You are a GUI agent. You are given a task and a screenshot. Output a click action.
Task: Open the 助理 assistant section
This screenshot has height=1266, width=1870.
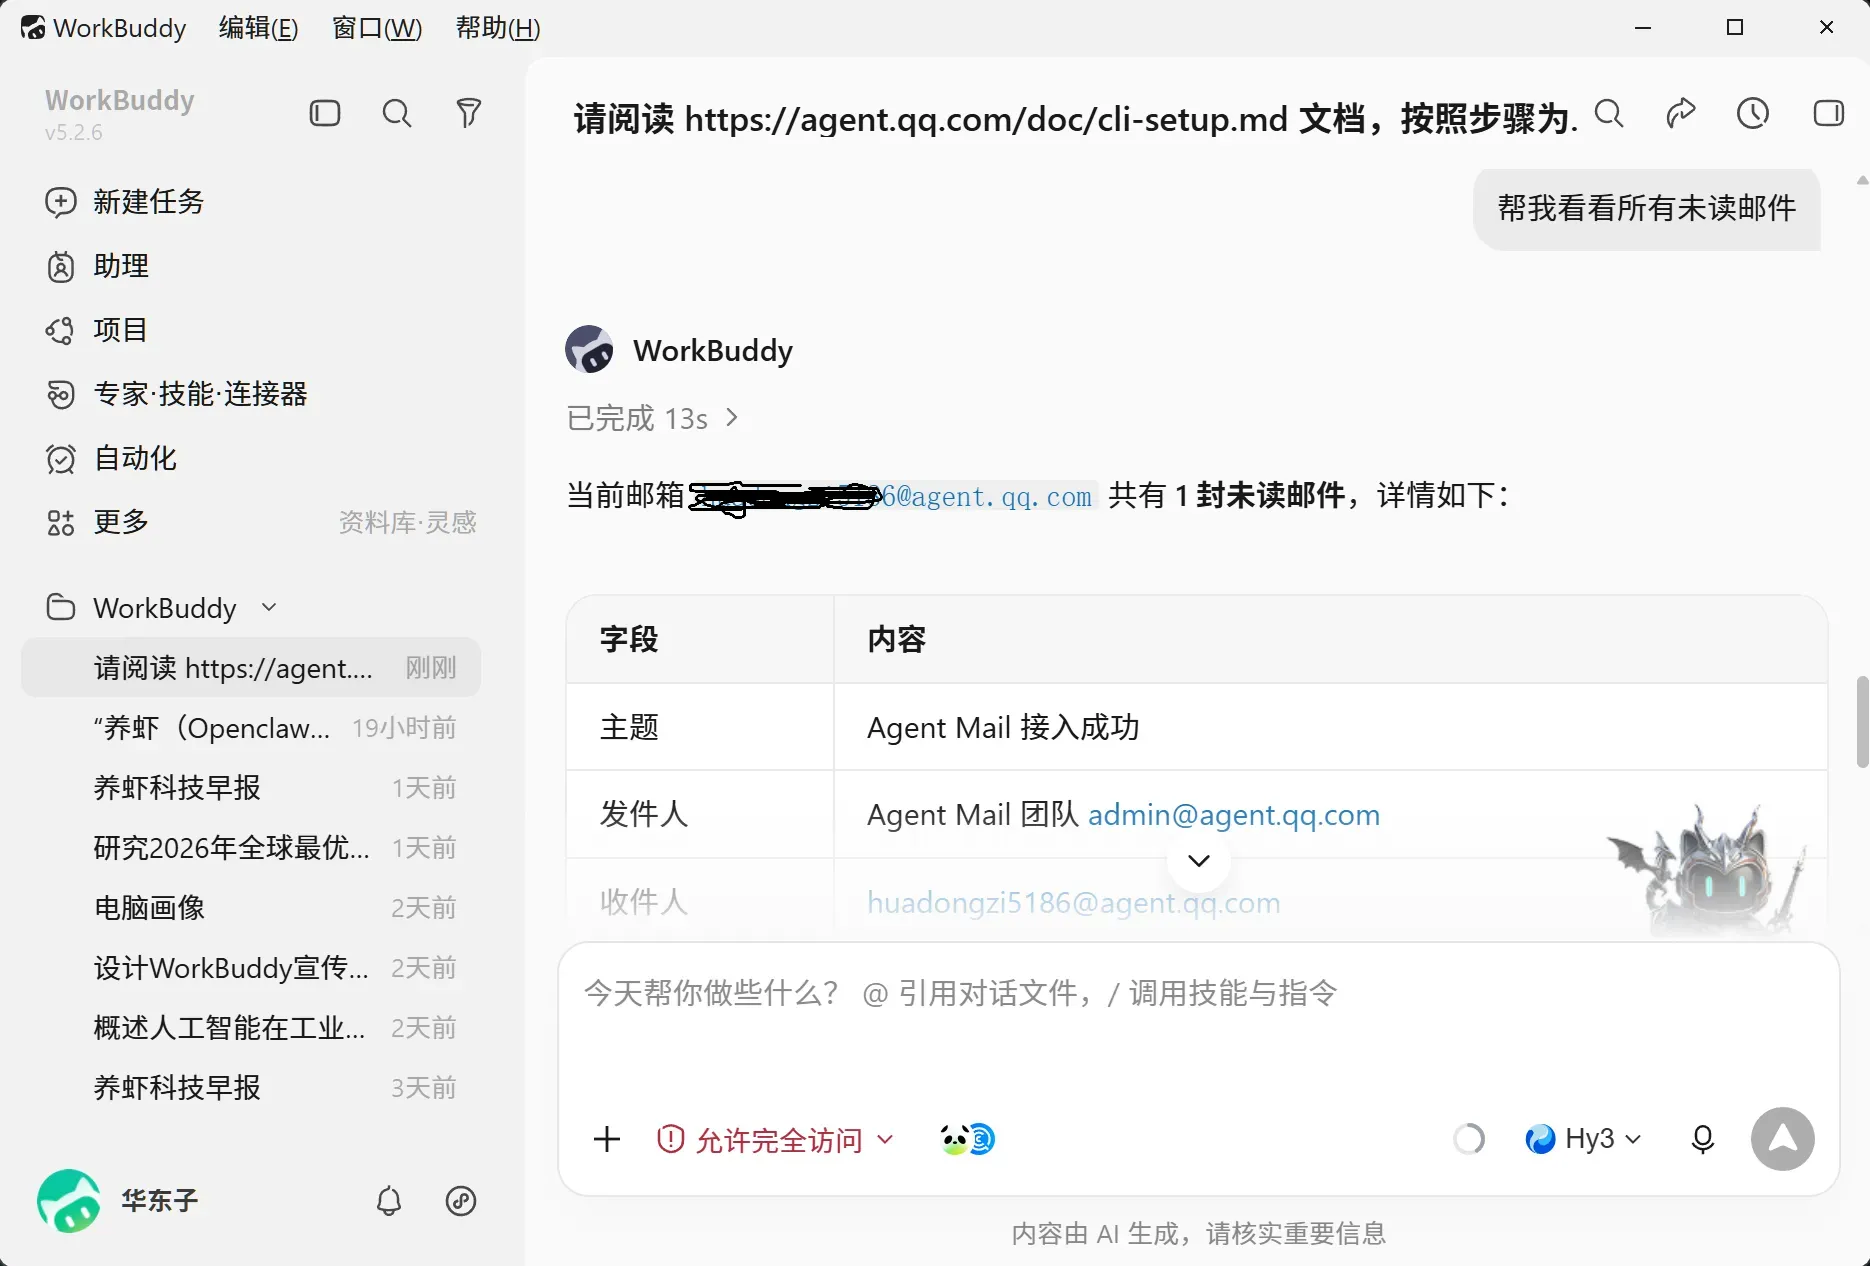(x=98, y=266)
